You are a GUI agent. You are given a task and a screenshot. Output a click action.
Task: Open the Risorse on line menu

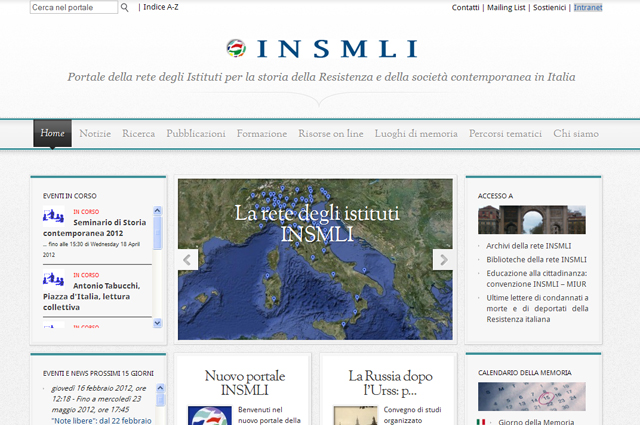click(x=331, y=134)
